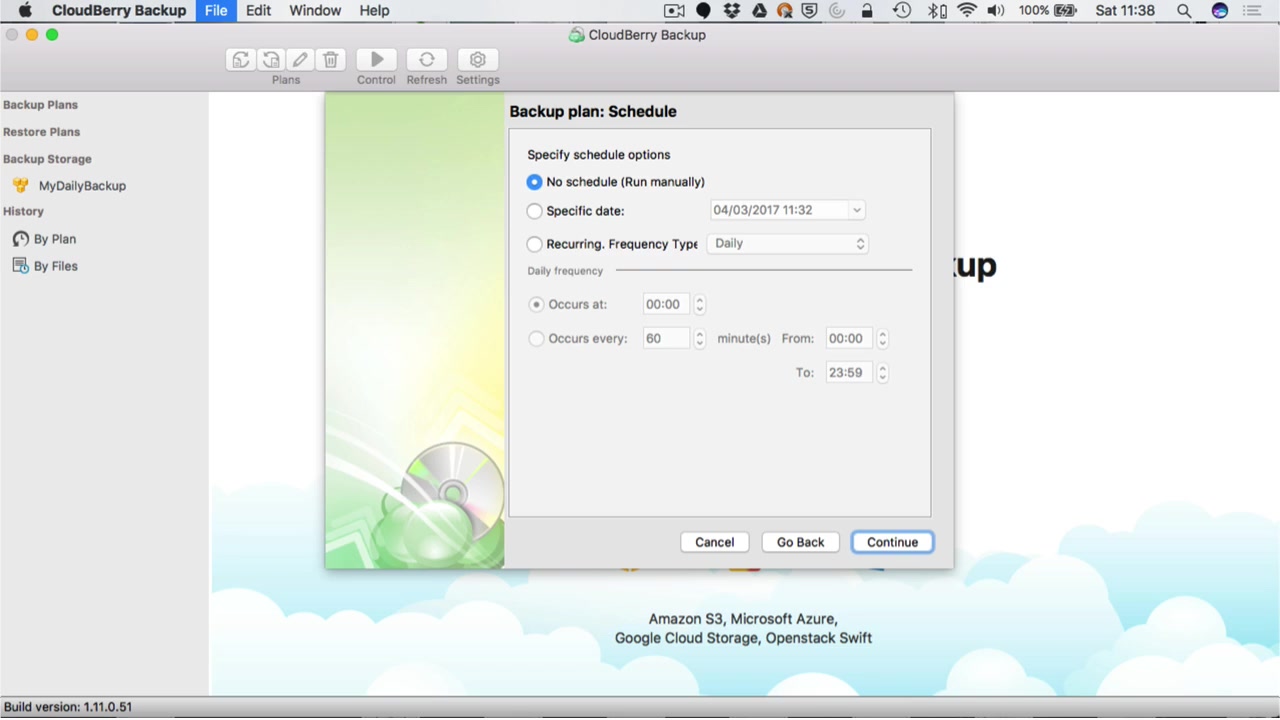Image resolution: width=1280 pixels, height=720 pixels.
Task: Click the Control play toolbar icon
Action: (377, 60)
